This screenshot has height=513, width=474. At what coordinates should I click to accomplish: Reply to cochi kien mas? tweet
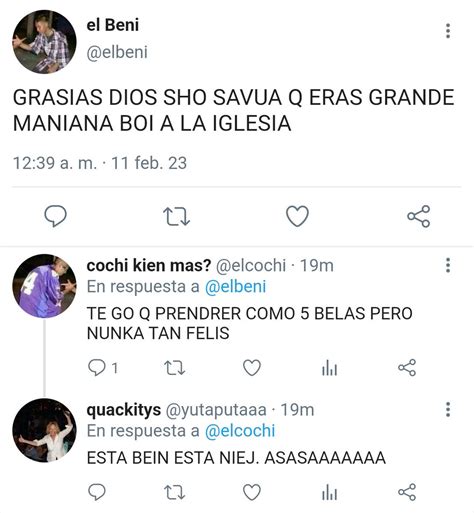[x=97, y=368]
